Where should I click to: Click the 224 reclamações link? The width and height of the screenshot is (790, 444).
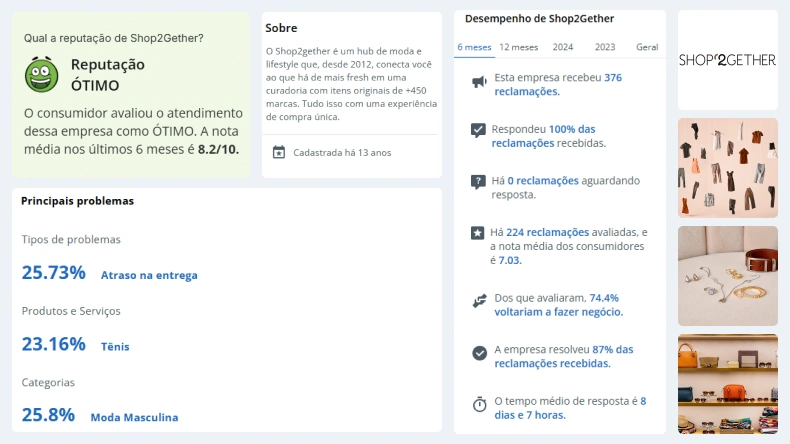547,232
